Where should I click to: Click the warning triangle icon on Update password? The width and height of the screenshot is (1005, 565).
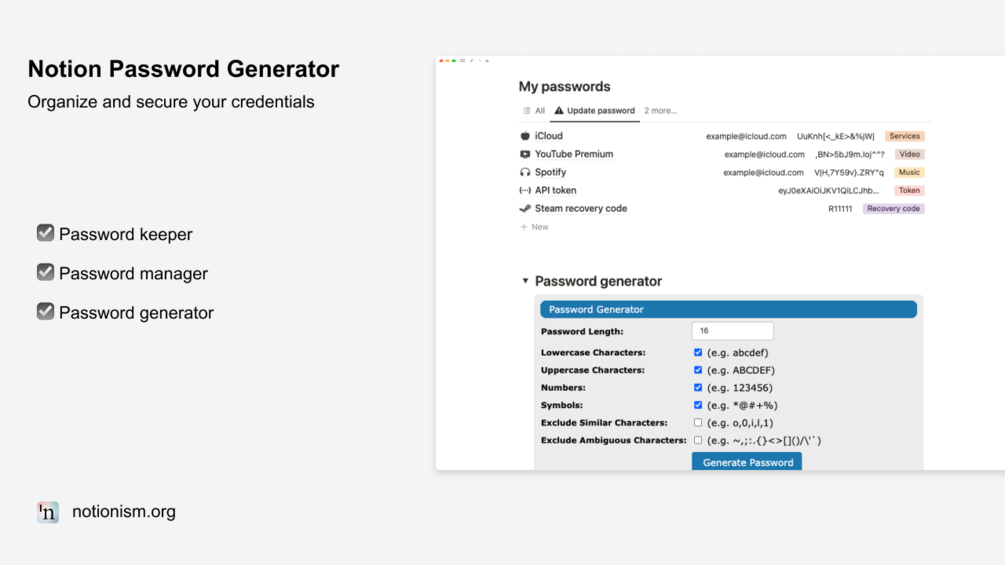[559, 111]
